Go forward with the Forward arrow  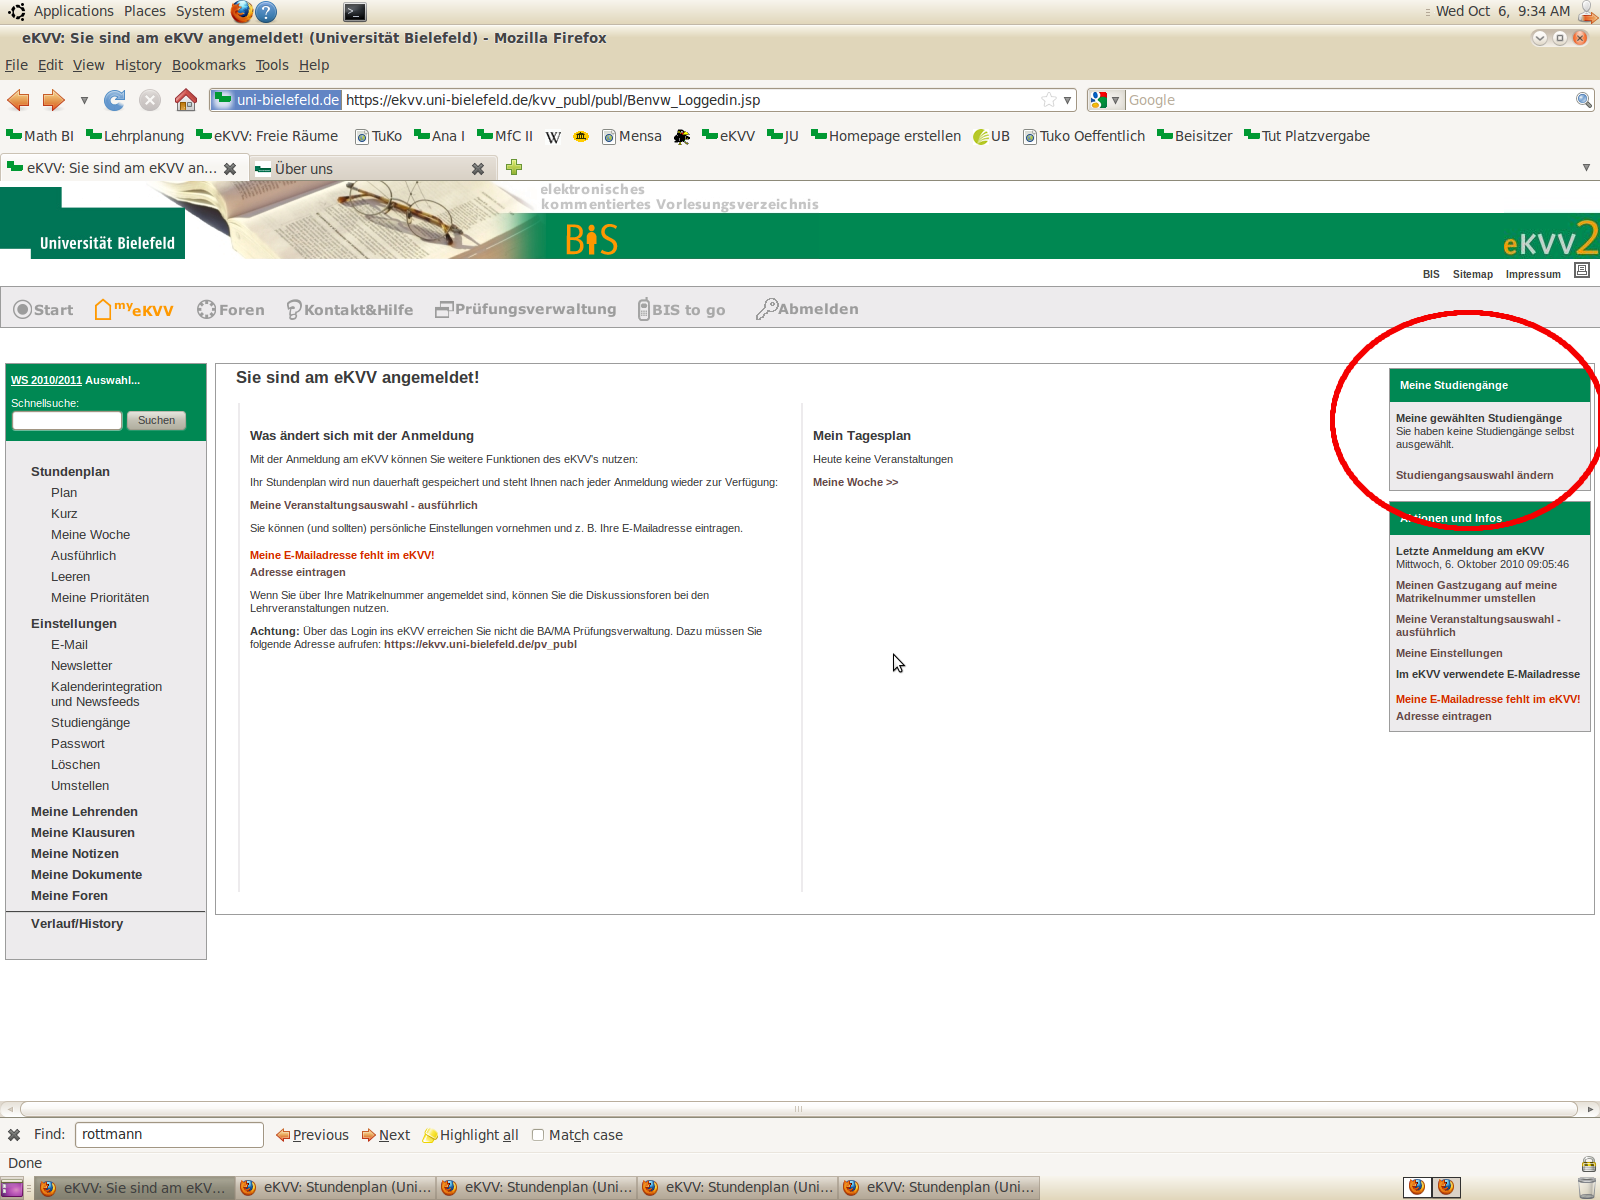54,100
